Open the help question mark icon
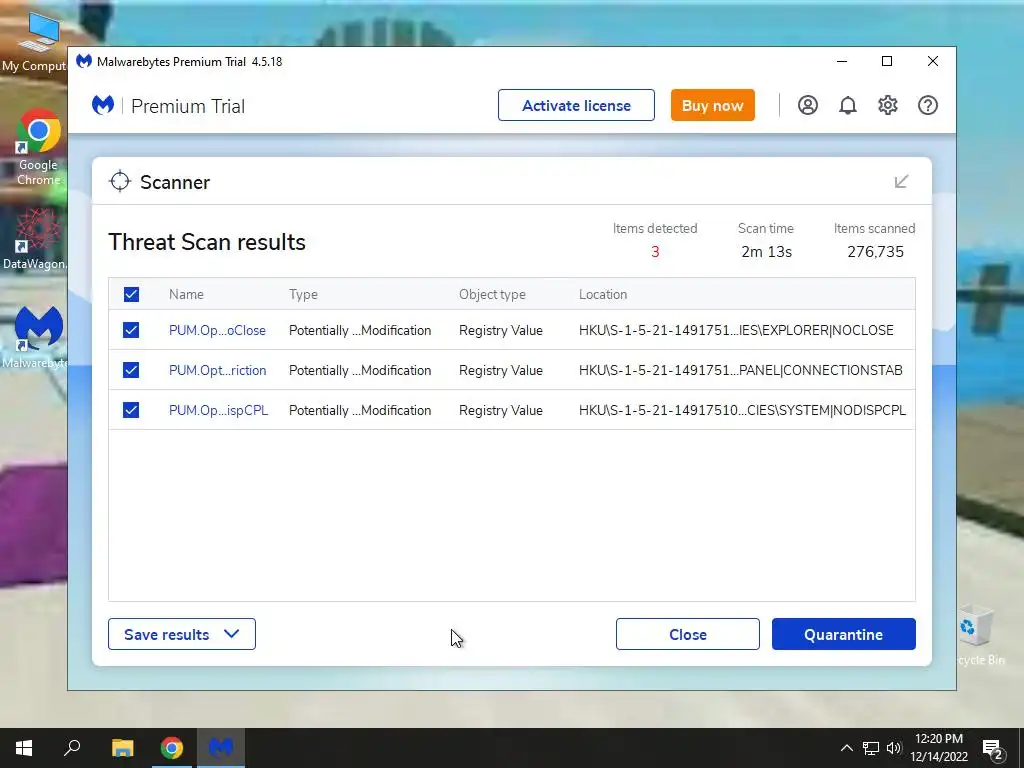 (927, 105)
